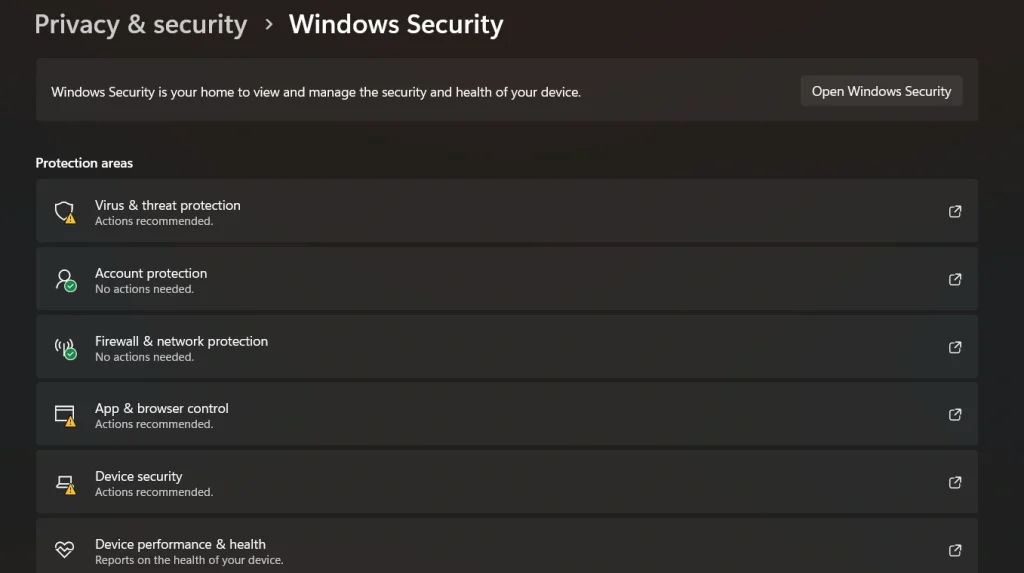Click the App & browser control window icon

[65, 416]
